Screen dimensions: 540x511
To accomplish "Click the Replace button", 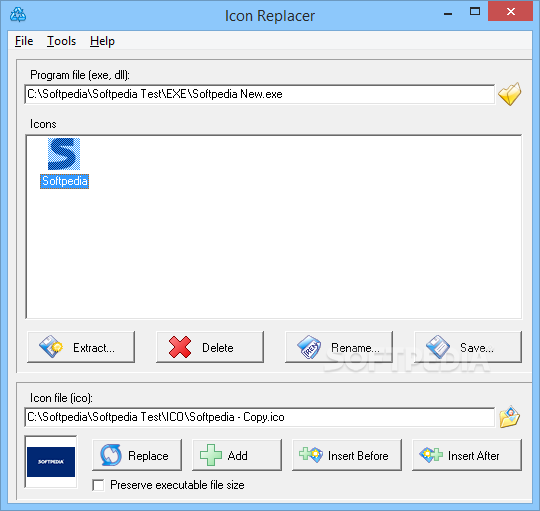I will [137, 455].
